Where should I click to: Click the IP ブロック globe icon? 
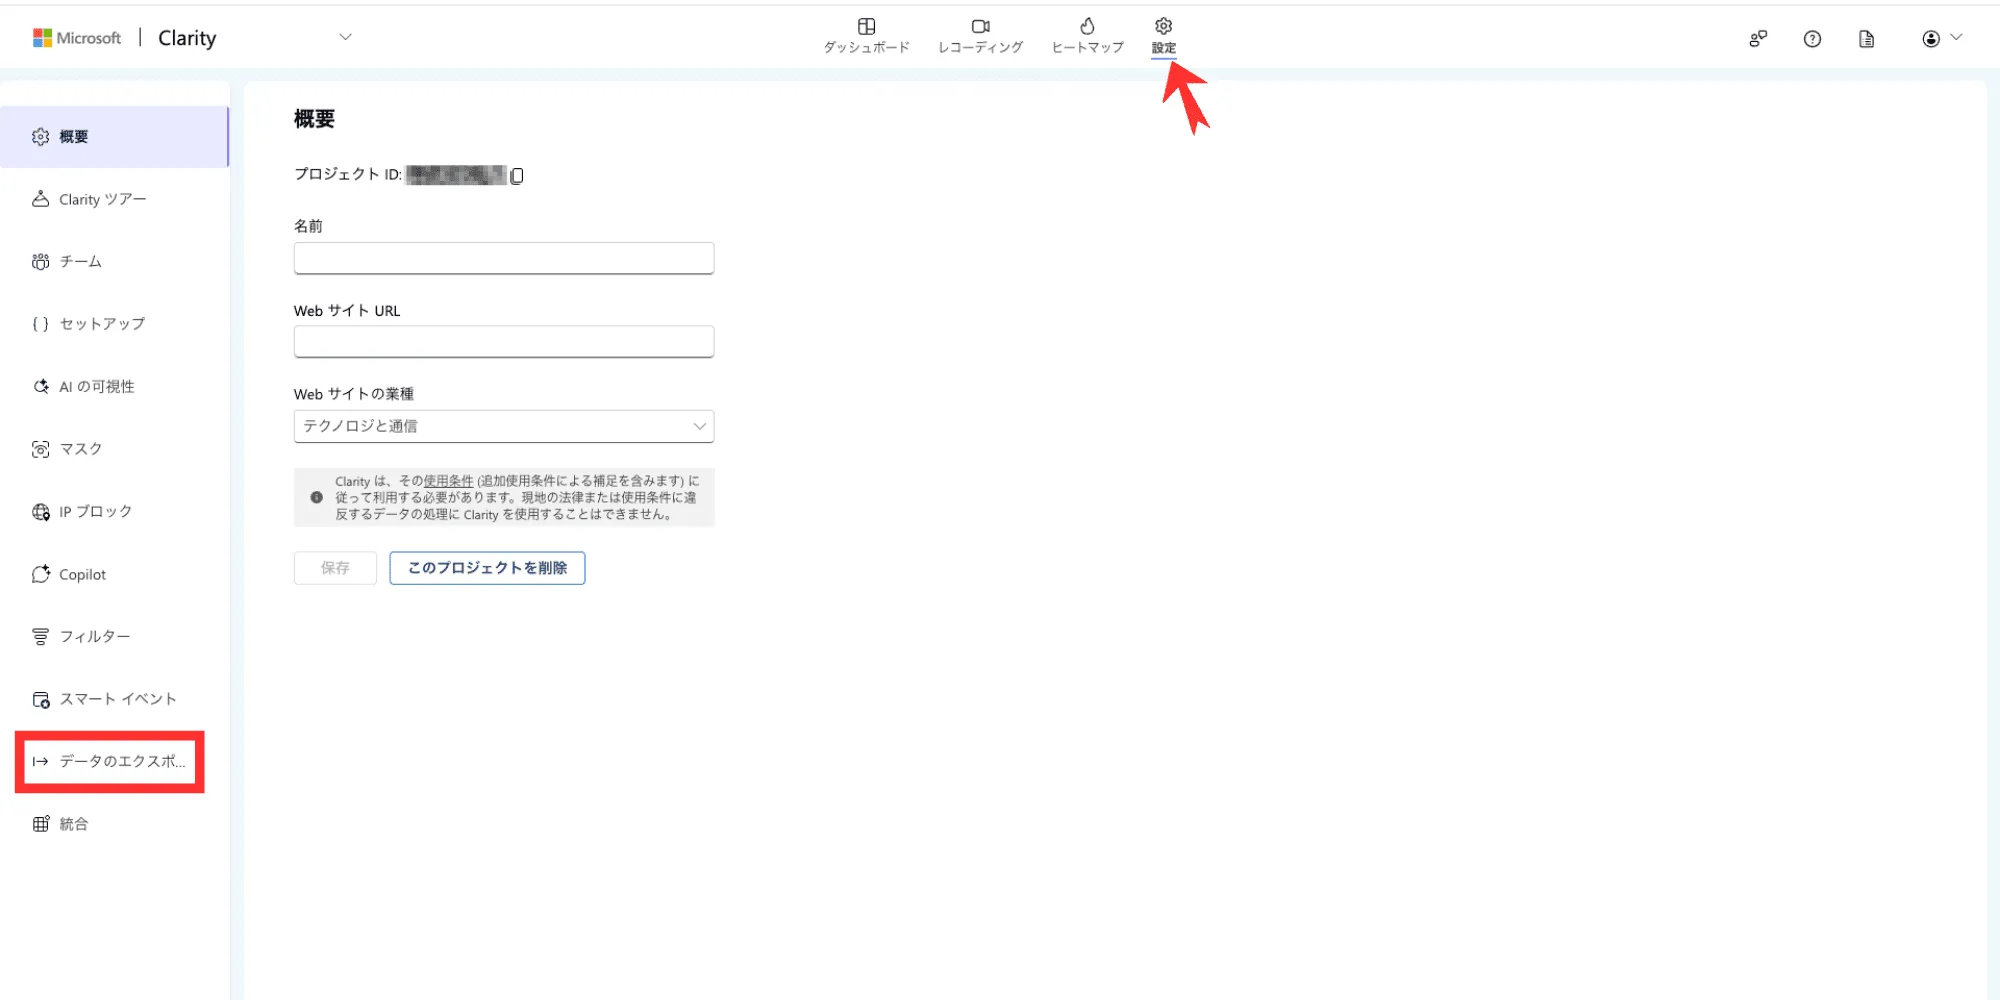coord(40,512)
